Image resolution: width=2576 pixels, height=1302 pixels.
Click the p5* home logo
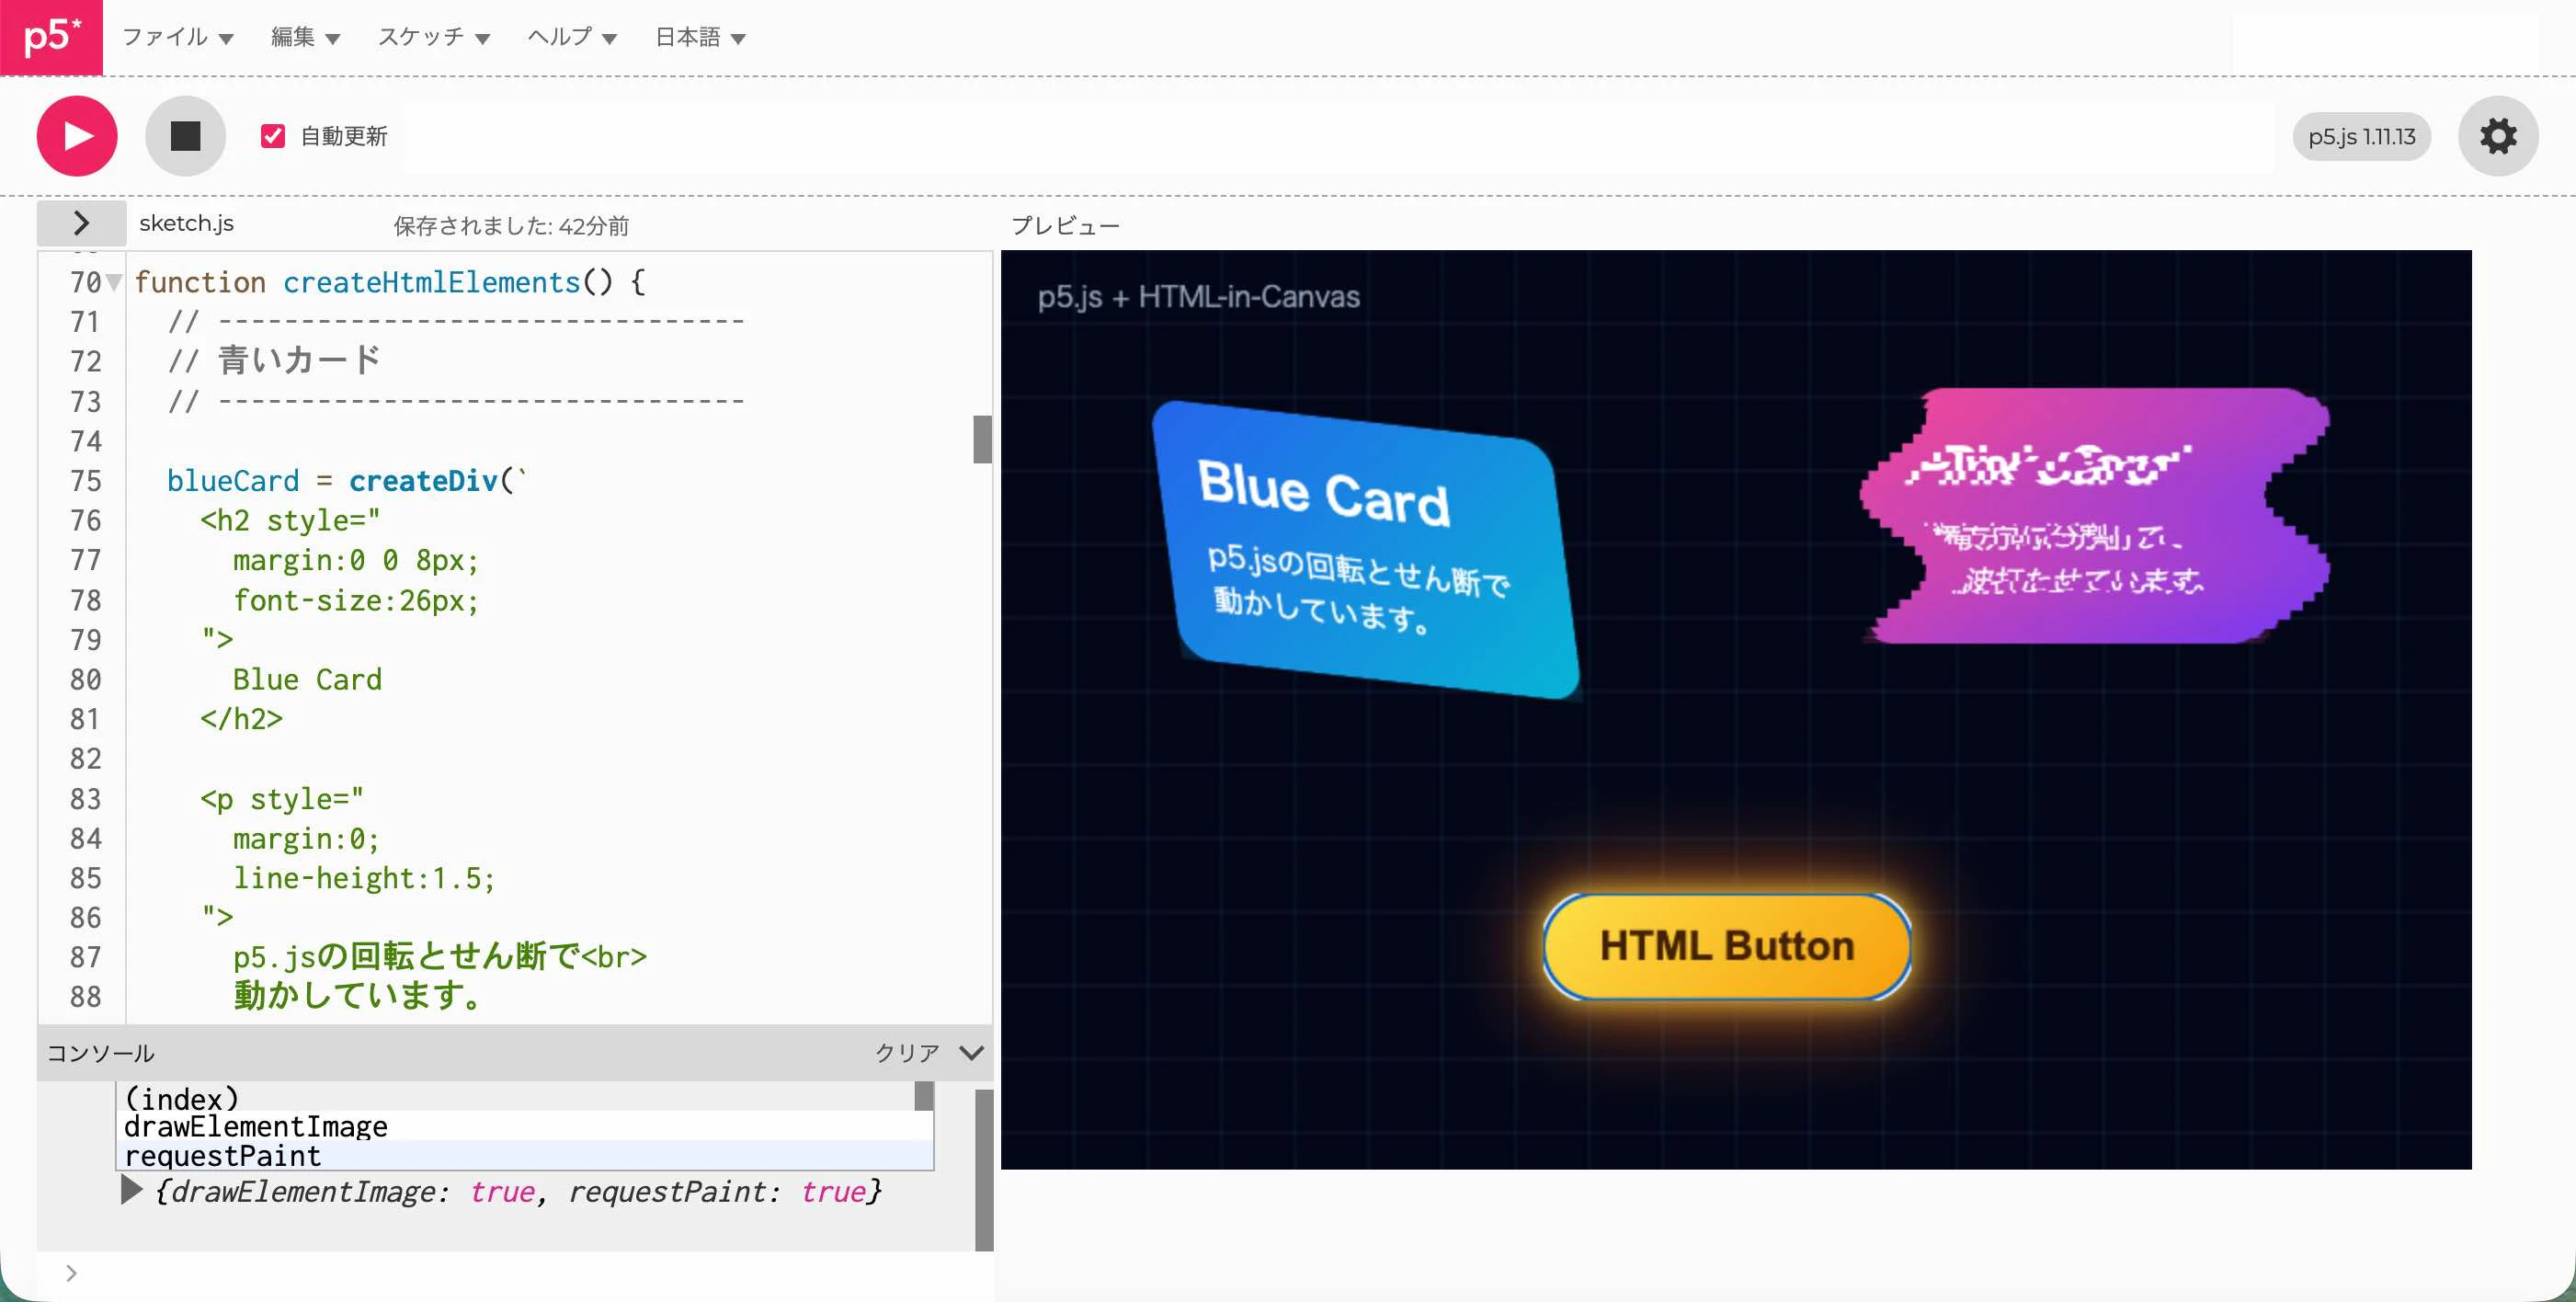pyautogui.click(x=51, y=37)
